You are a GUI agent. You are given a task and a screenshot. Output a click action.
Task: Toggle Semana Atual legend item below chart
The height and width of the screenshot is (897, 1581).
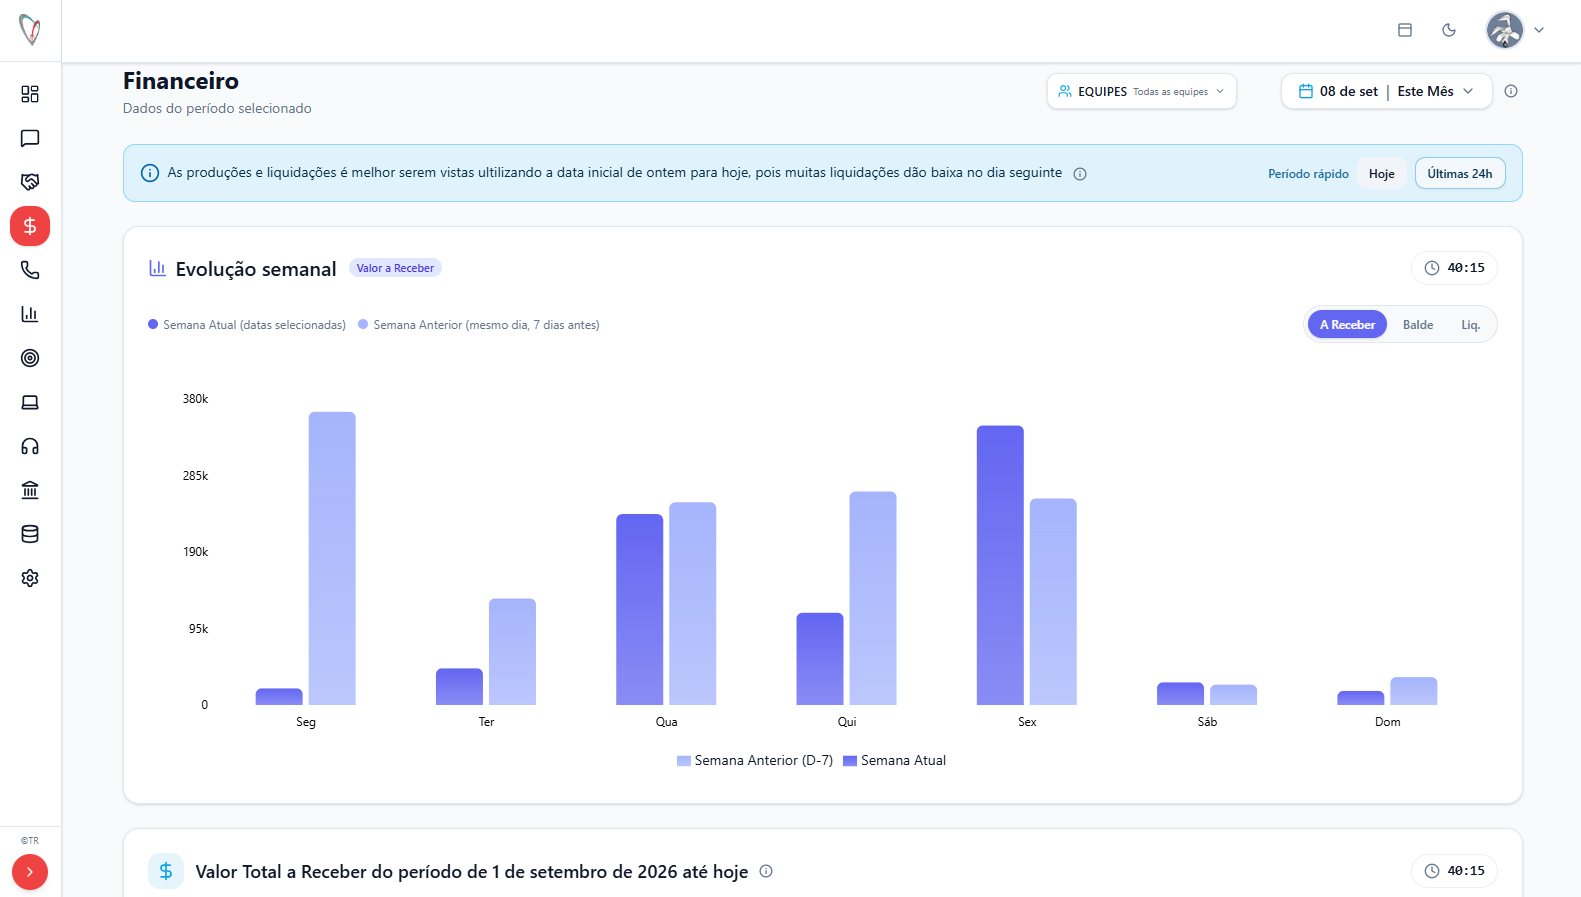894,761
